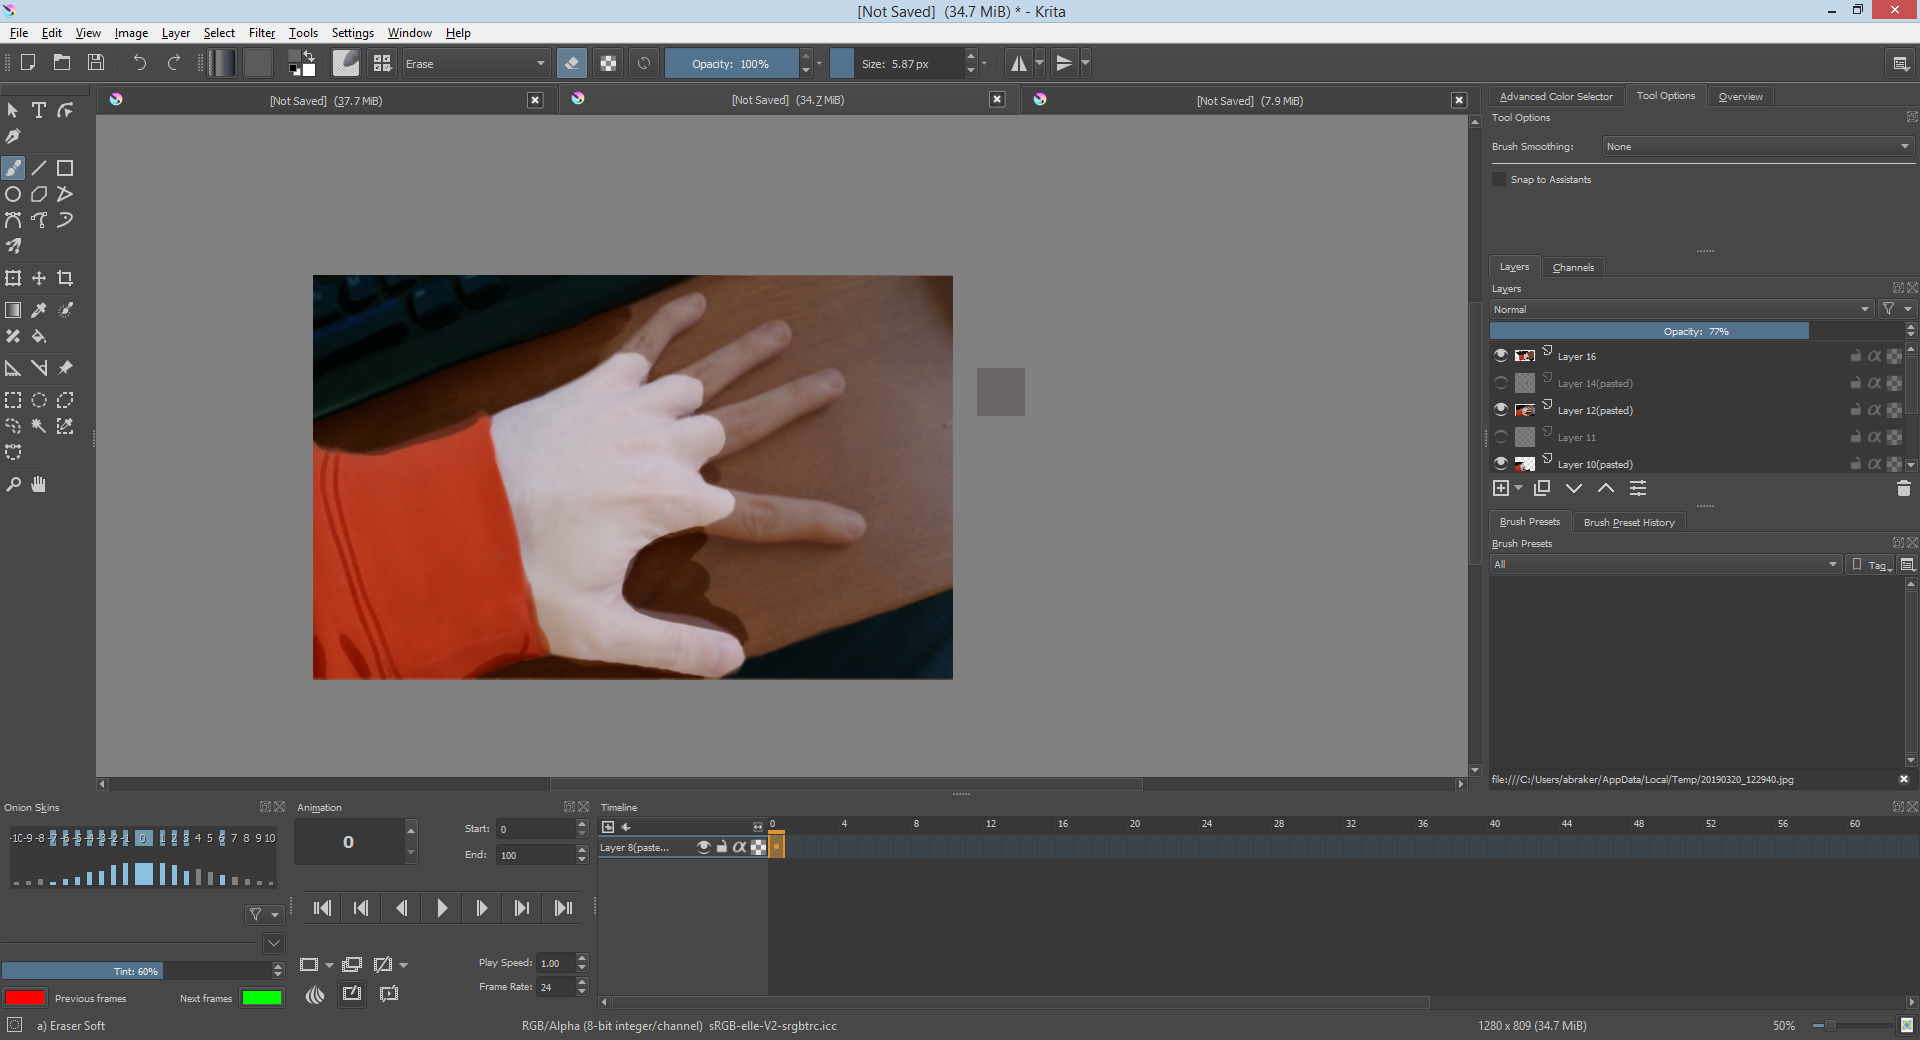Select the Color Picker eyedropper tool
The image size is (1920, 1040).
pyautogui.click(x=39, y=310)
